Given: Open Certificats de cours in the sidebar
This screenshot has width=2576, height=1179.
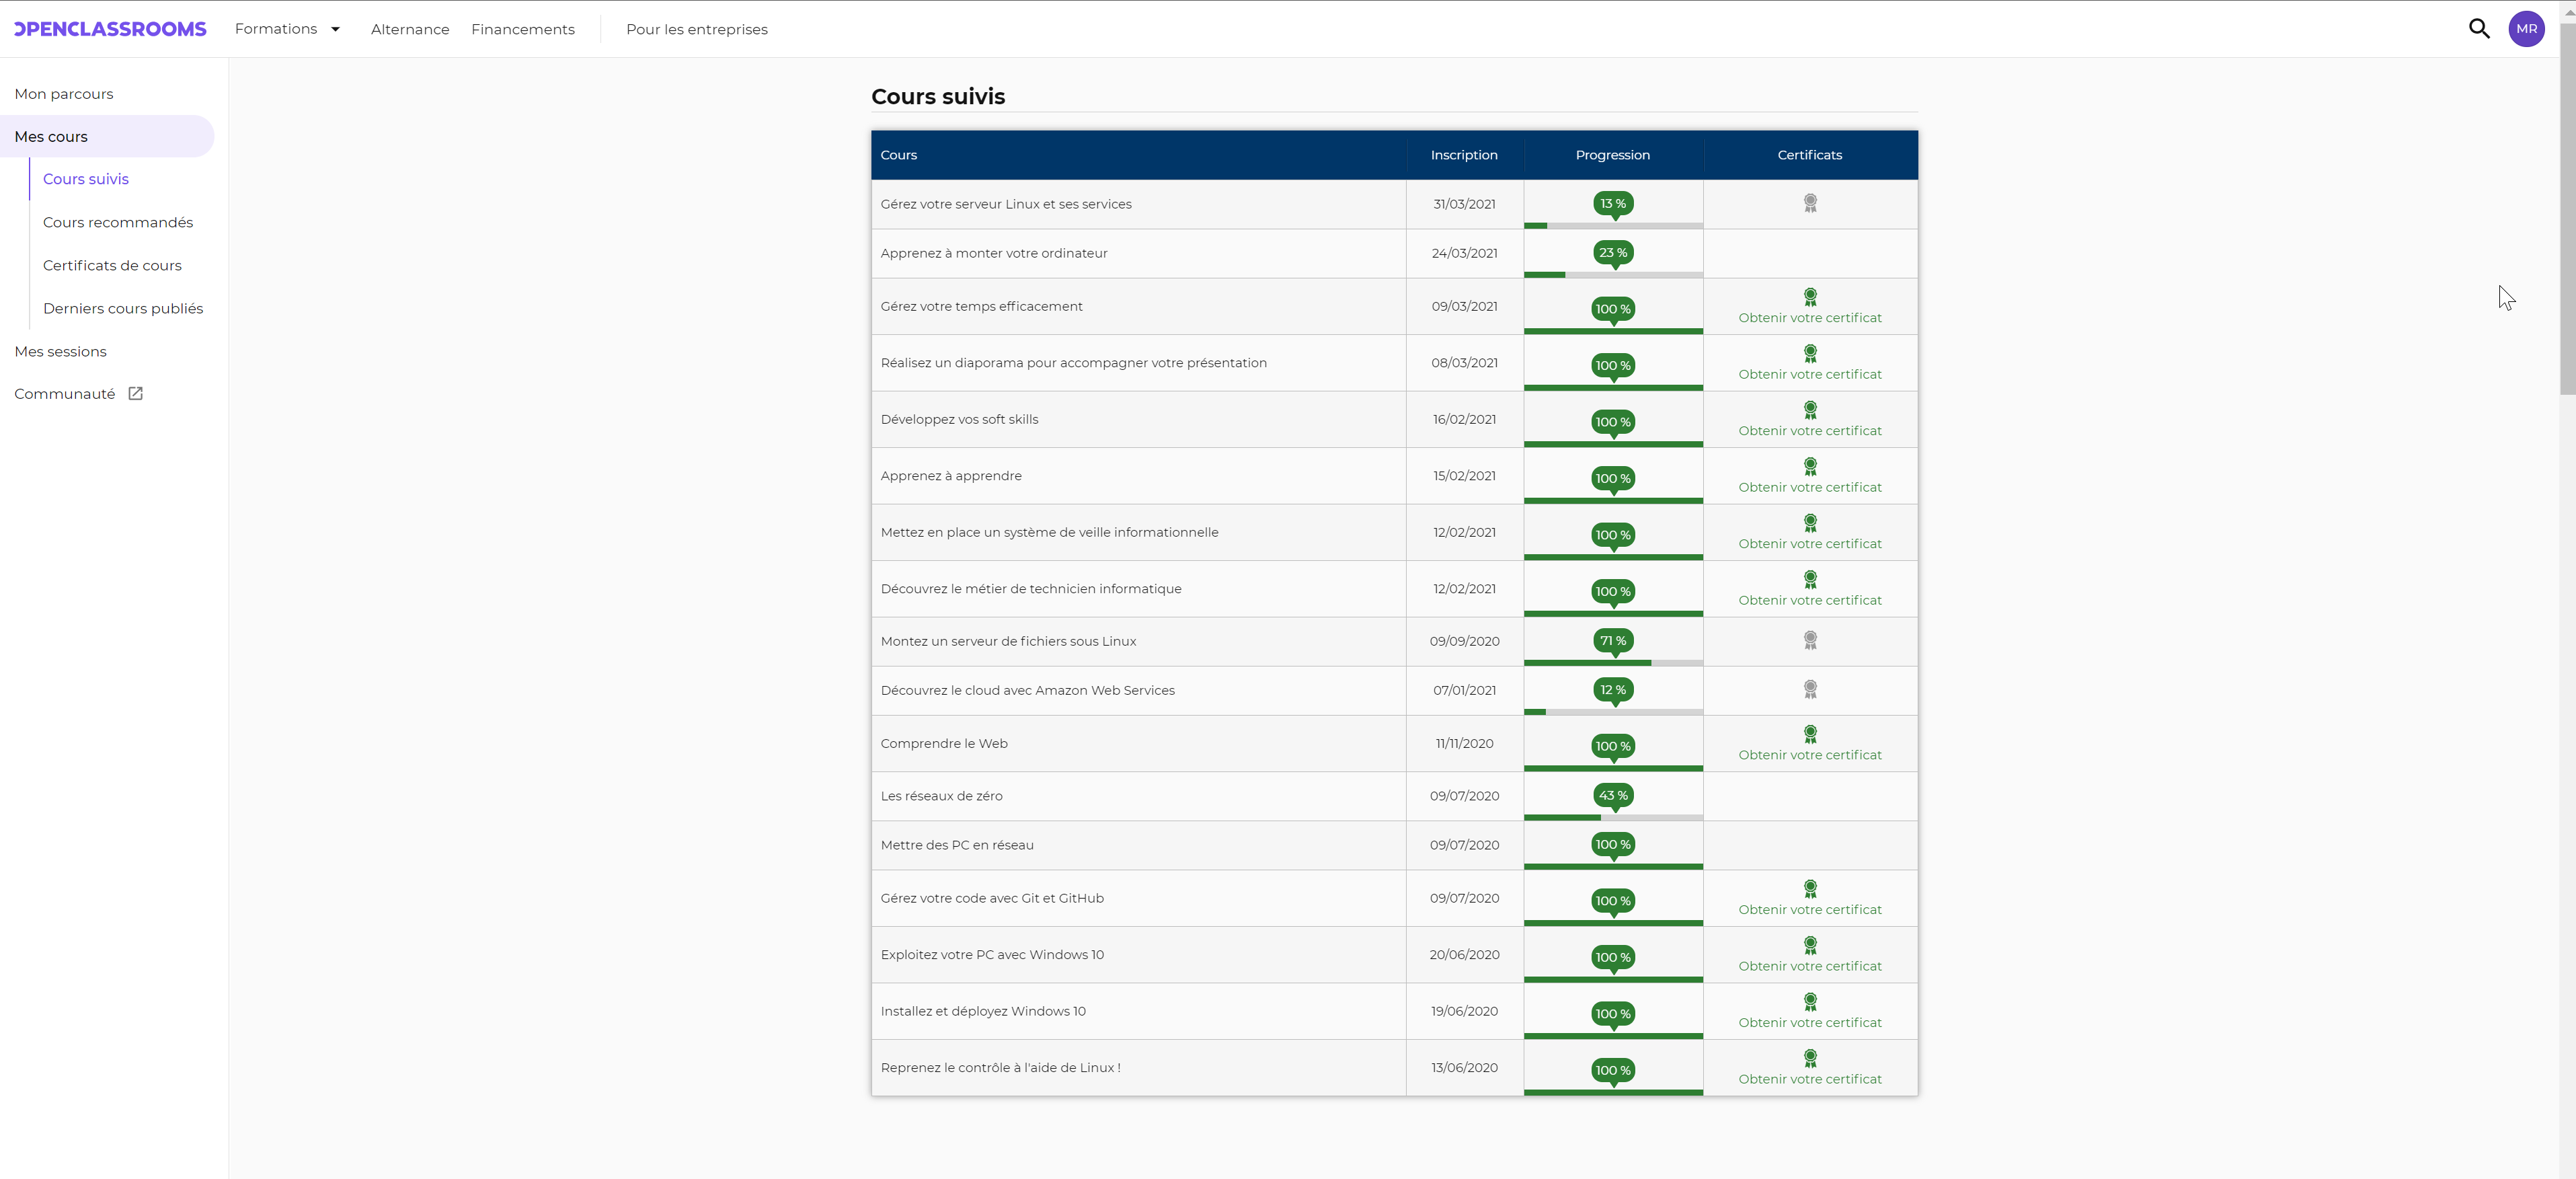Looking at the screenshot, I should pyautogui.click(x=112, y=265).
